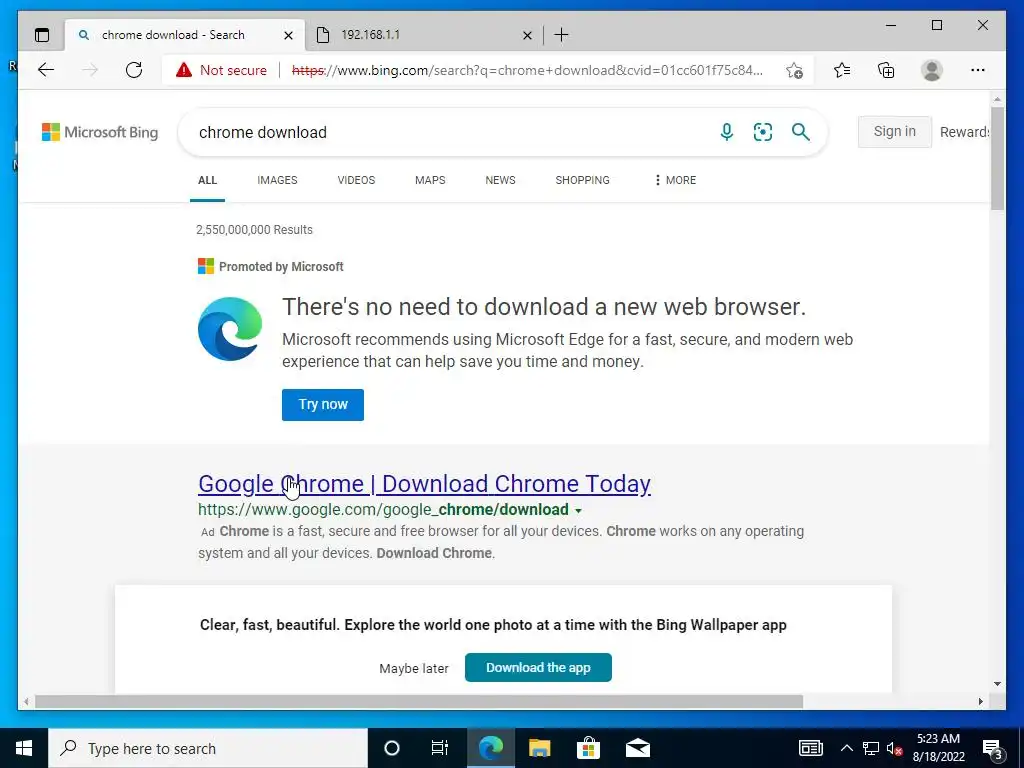The height and width of the screenshot is (768, 1024).
Task: Click the Microsoft Edge logo image
Action: coord(230,328)
